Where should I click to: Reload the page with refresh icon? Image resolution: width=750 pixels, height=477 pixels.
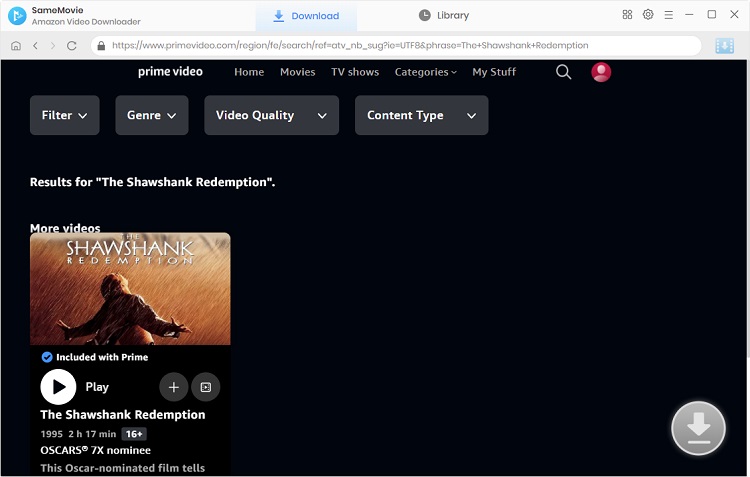coord(72,45)
